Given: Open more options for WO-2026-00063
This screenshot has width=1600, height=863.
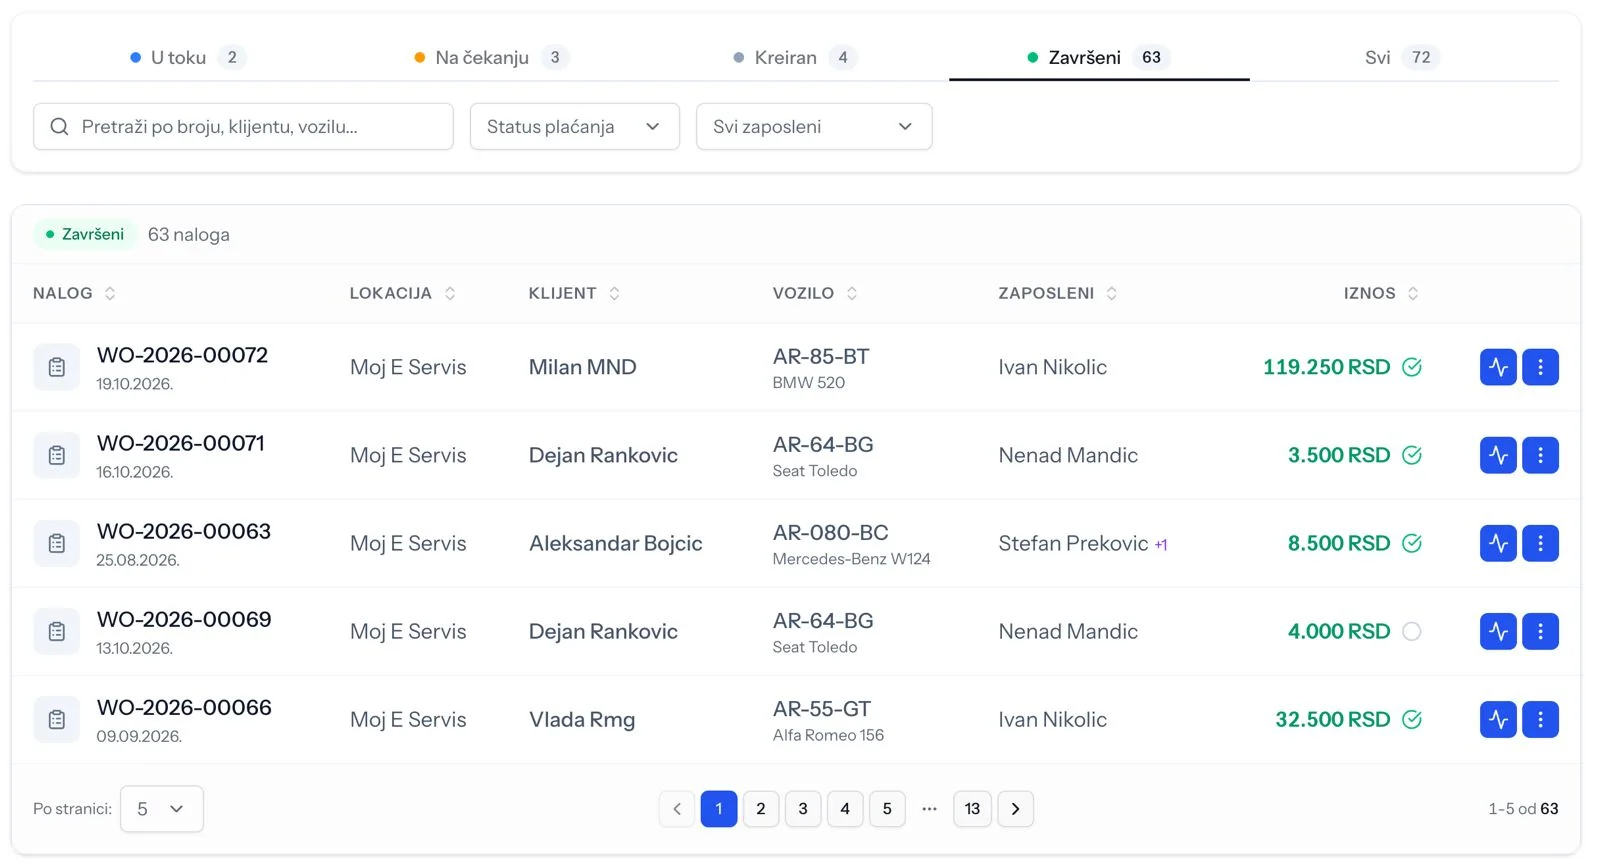Looking at the screenshot, I should coord(1540,543).
